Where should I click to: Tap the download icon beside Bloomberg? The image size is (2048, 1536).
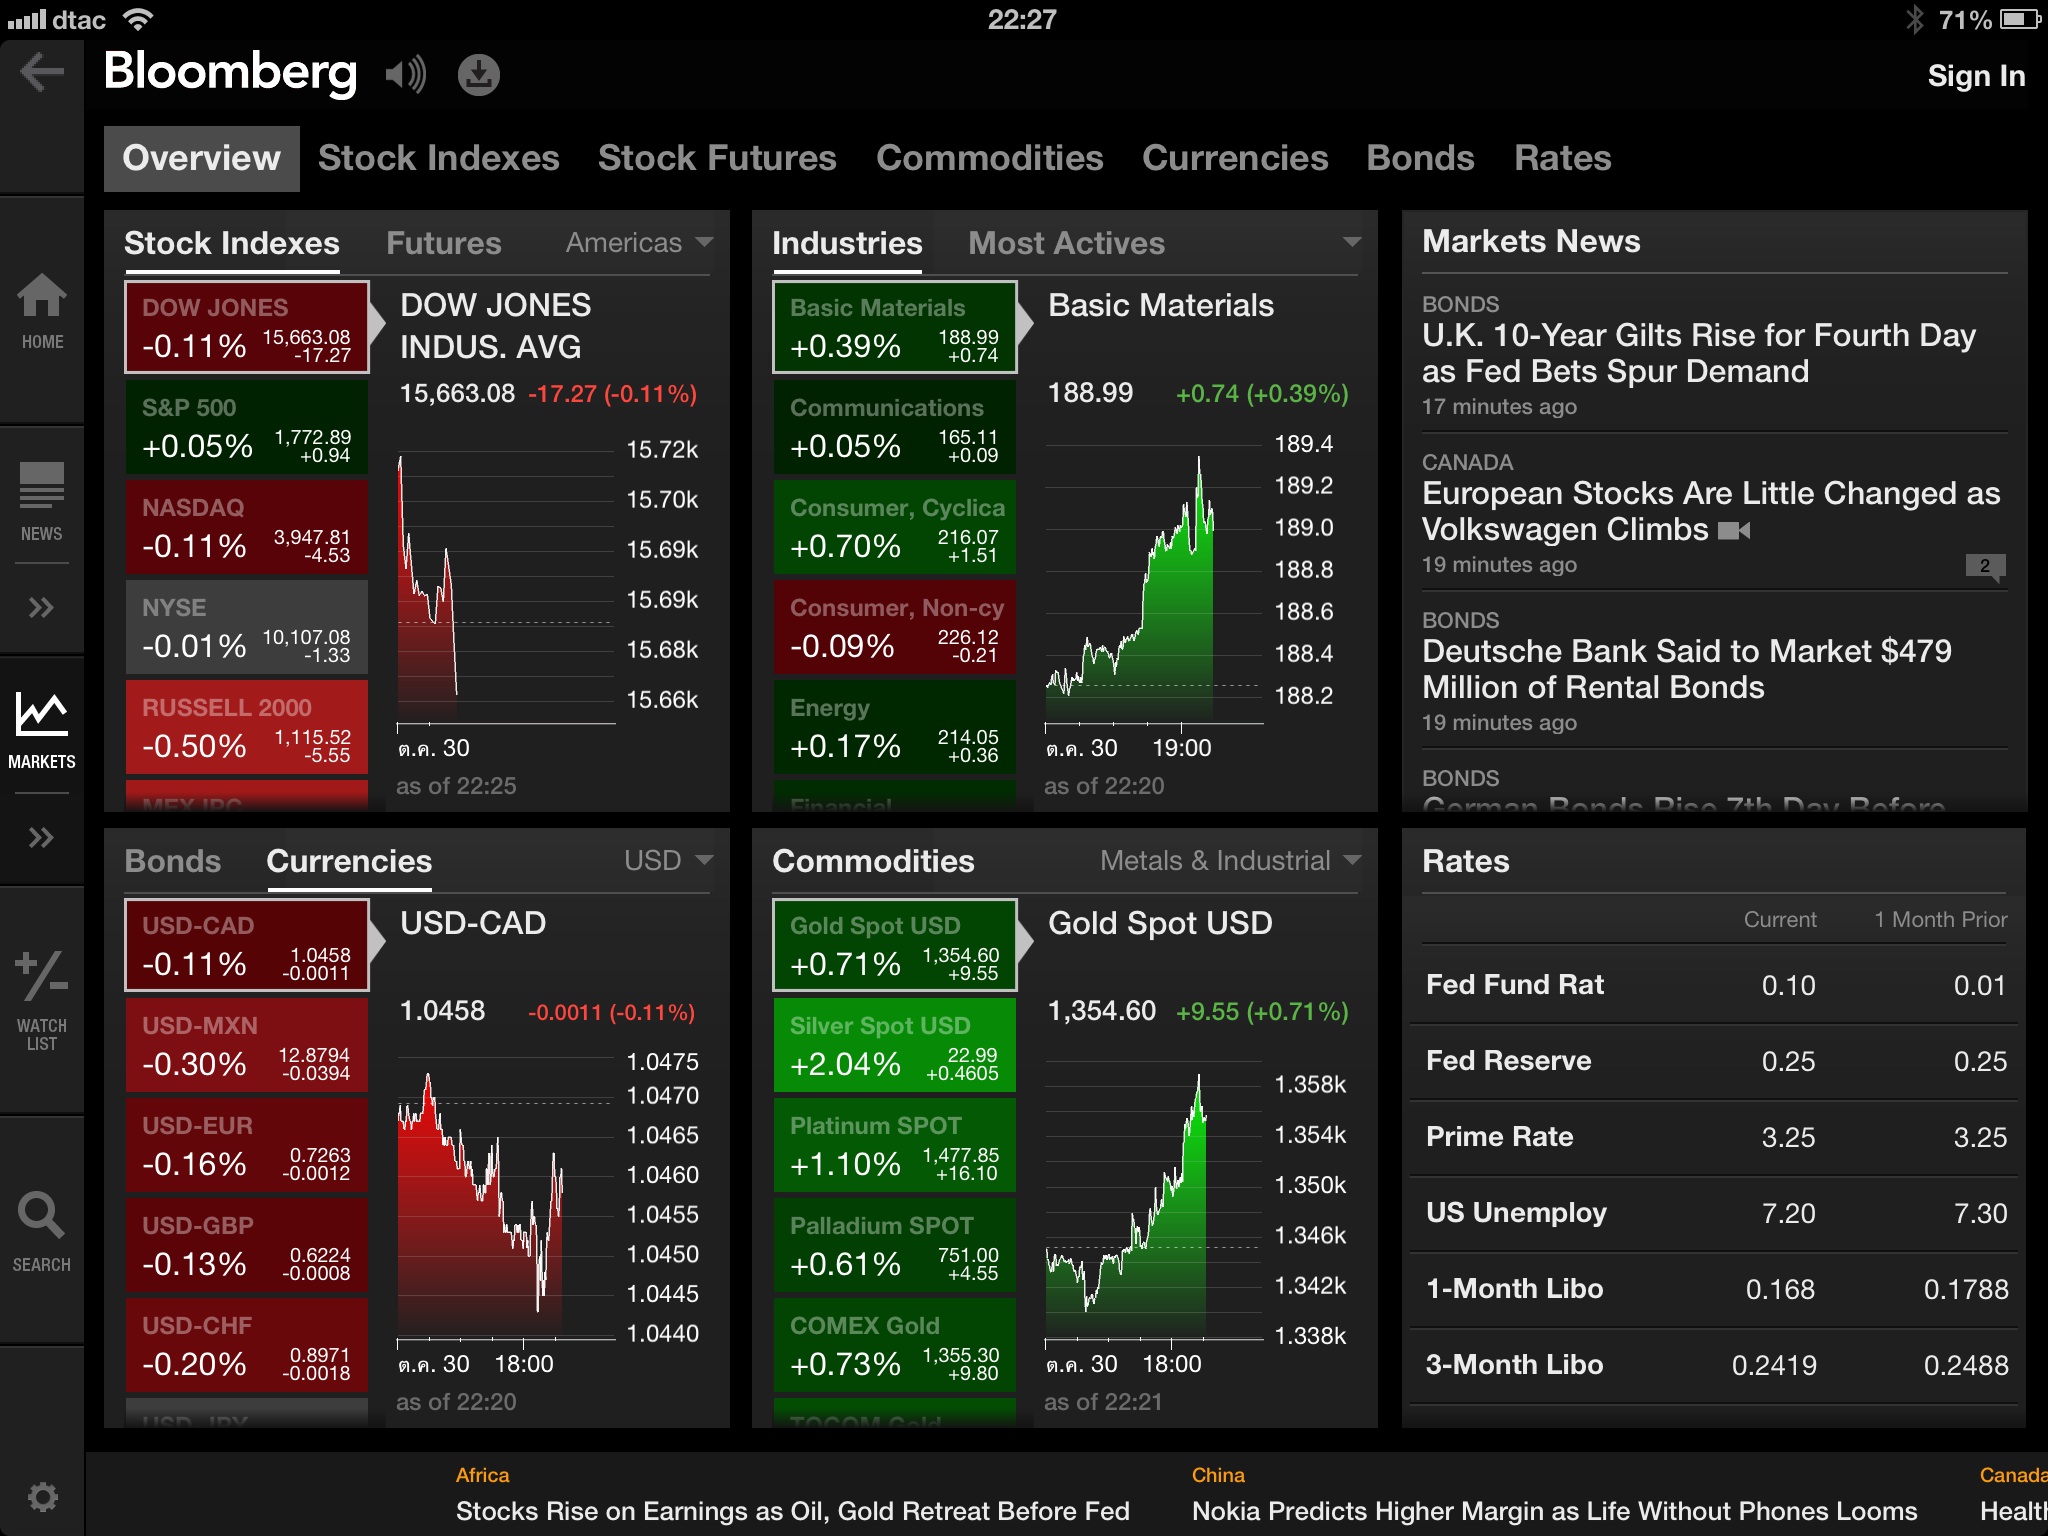coord(479,74)
